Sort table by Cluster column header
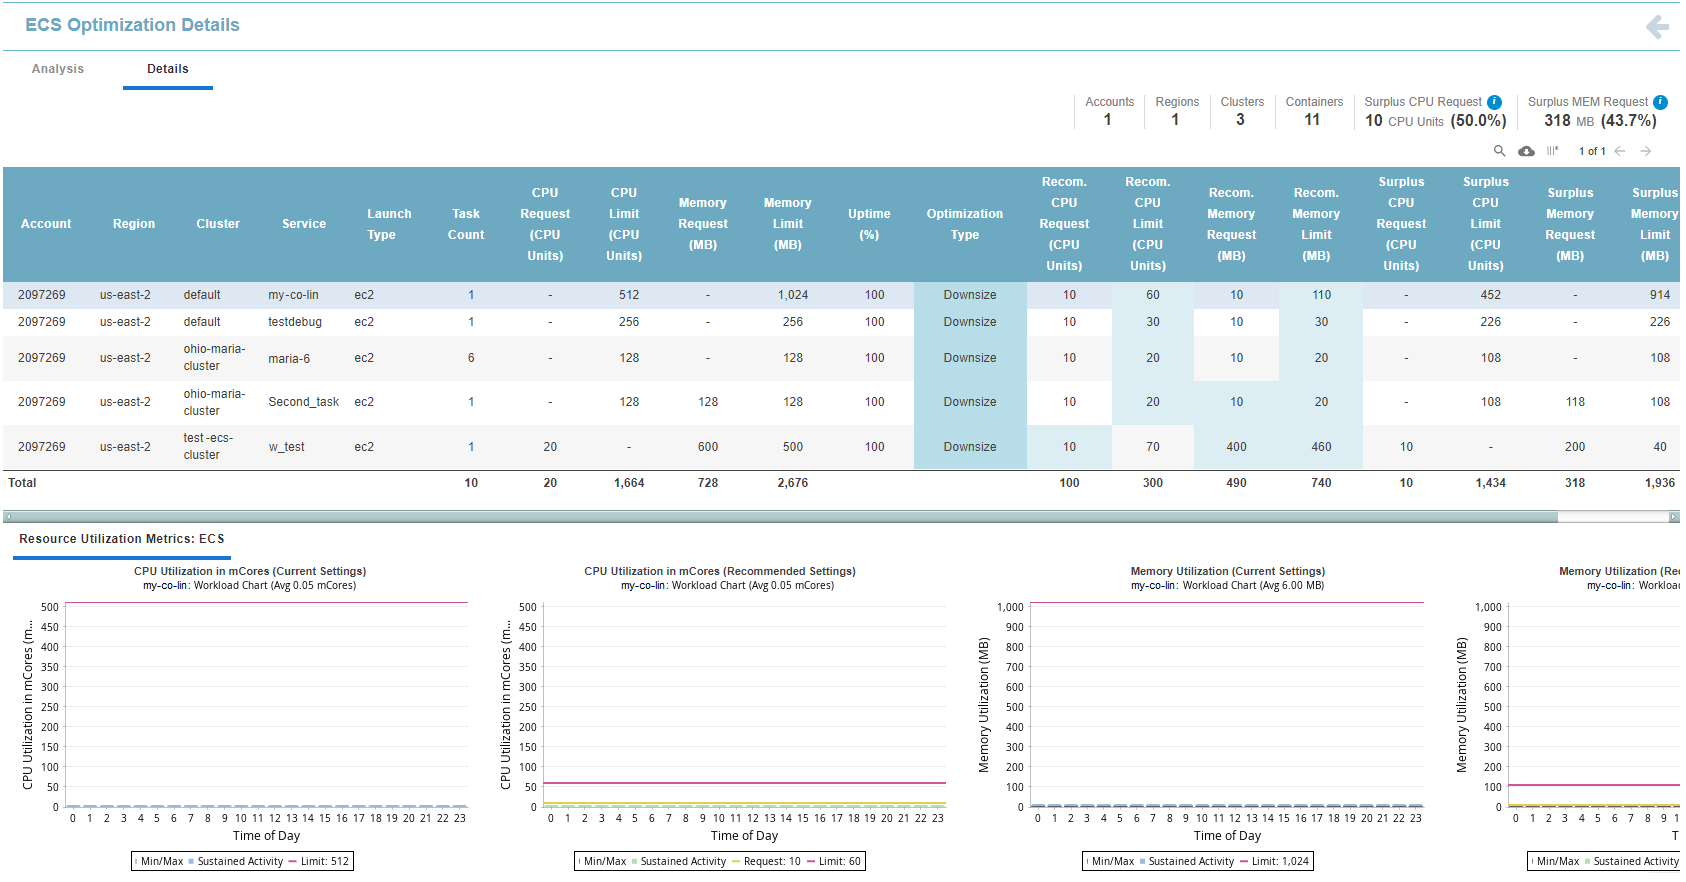The width and height of the screenshot is (1686, 882). tap(218, 224)
